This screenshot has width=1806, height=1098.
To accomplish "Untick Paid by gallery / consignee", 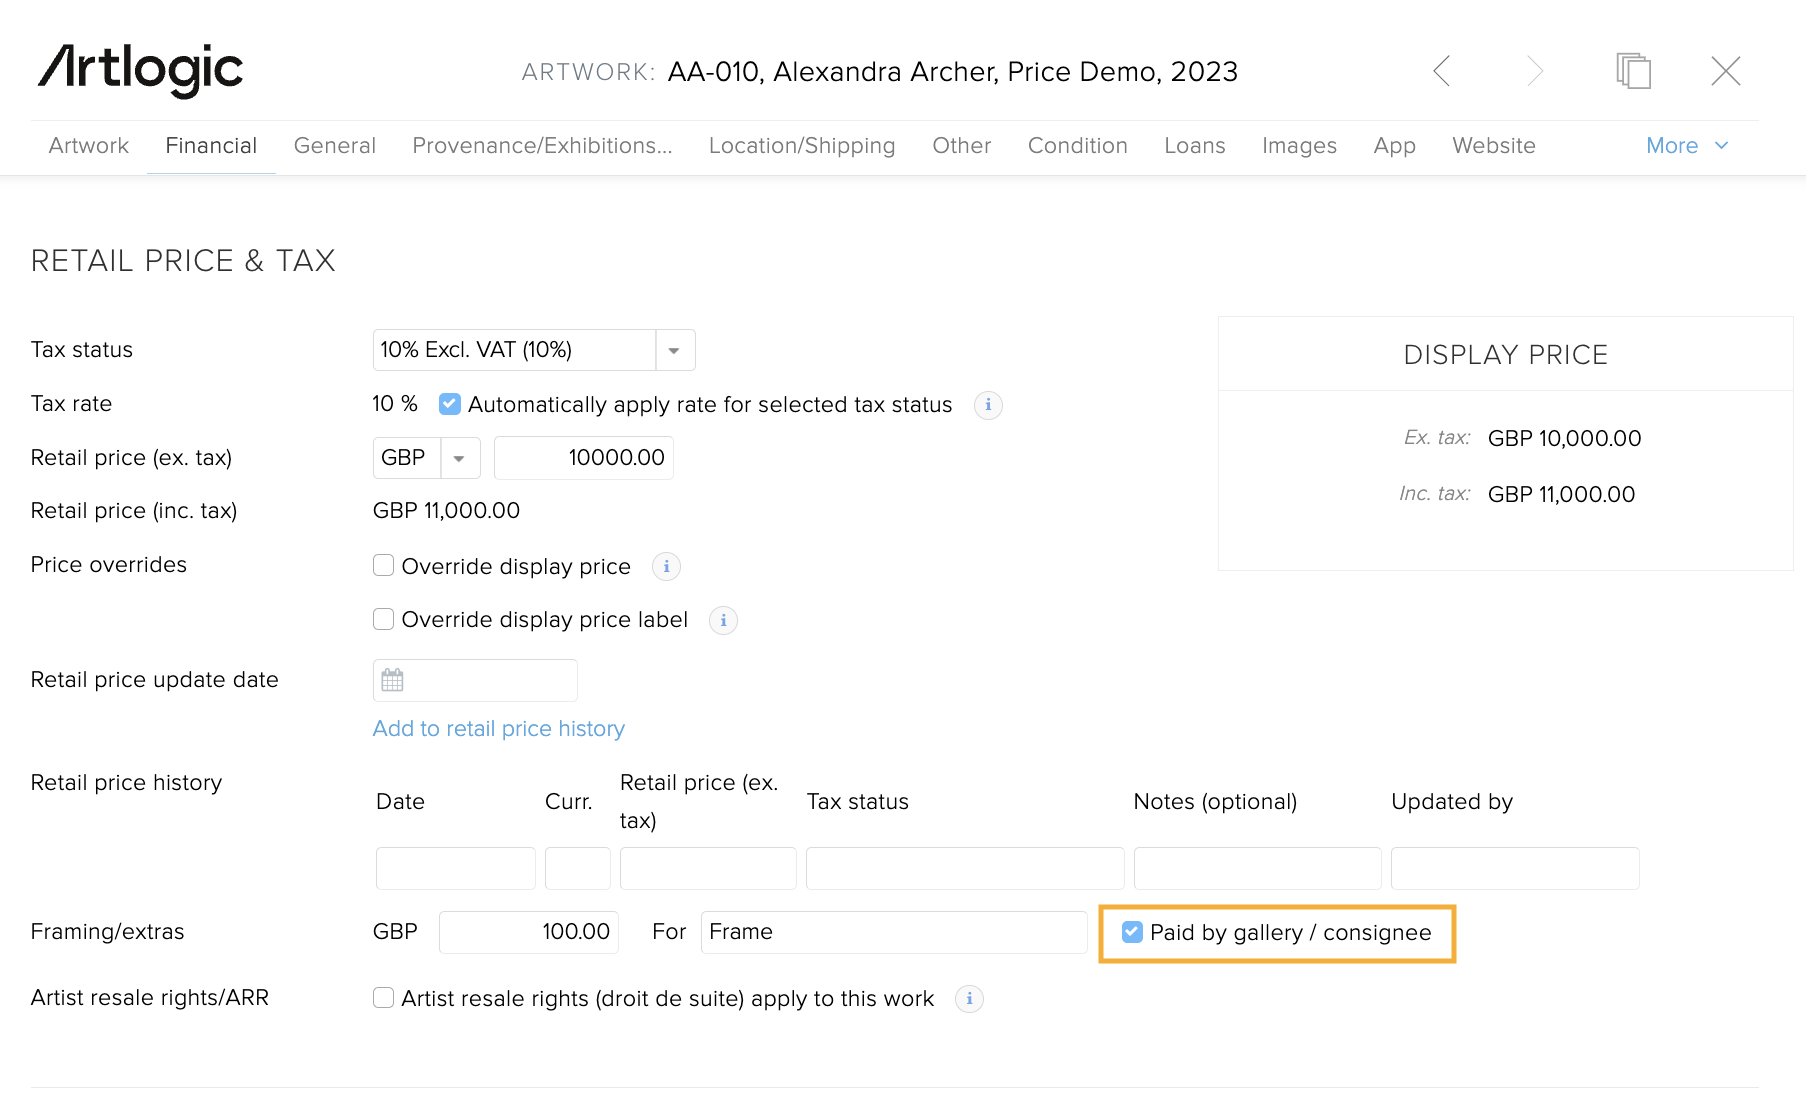I will pyautogui.click(x=1132, y=932).
